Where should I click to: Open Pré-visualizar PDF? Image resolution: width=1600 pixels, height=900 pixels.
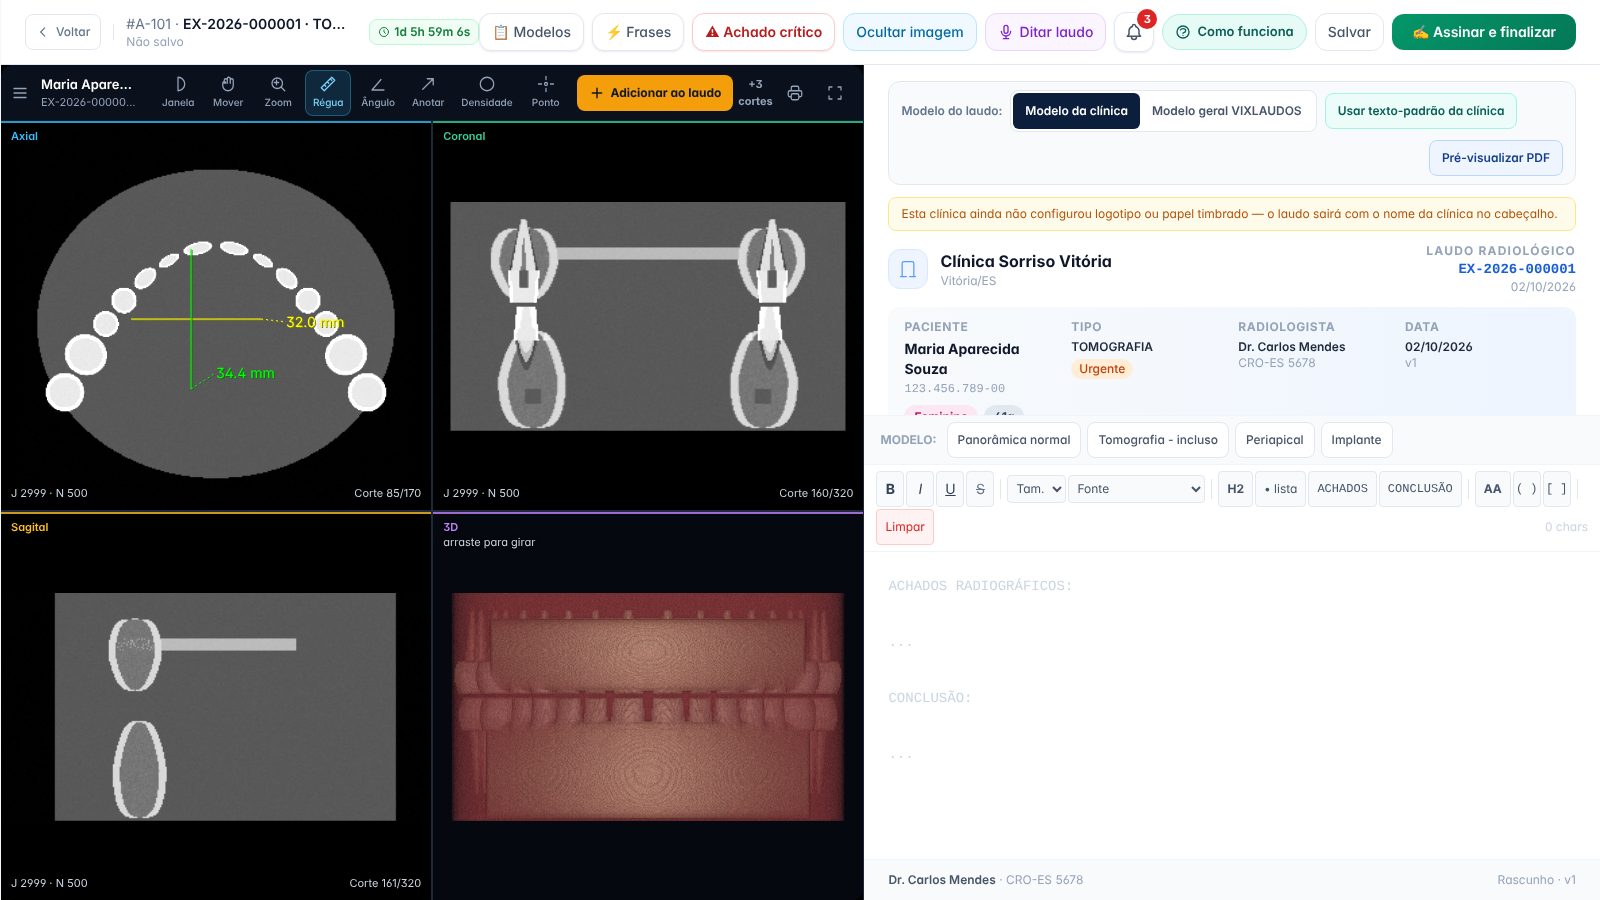tap(1496, 158)
